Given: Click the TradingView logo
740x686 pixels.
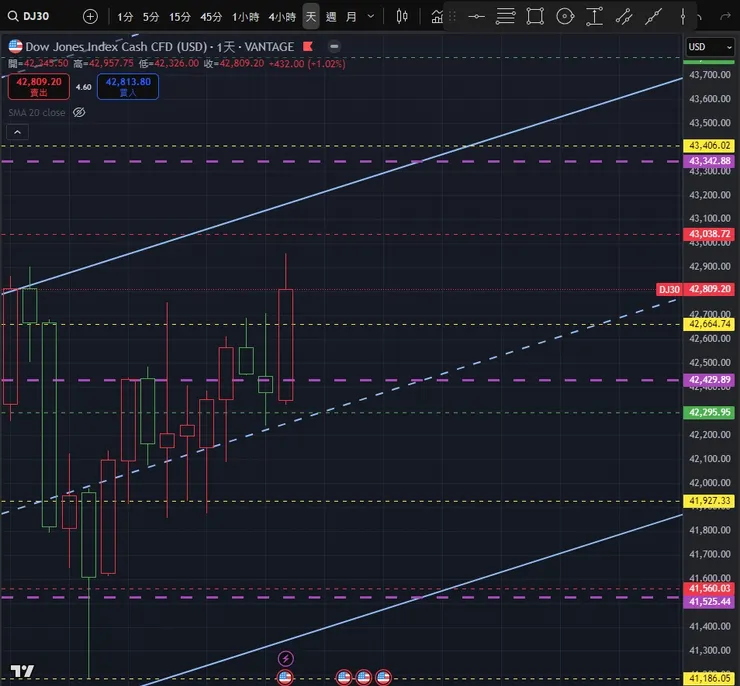Looking at the screenshot, I should click(x=22, y=671).
